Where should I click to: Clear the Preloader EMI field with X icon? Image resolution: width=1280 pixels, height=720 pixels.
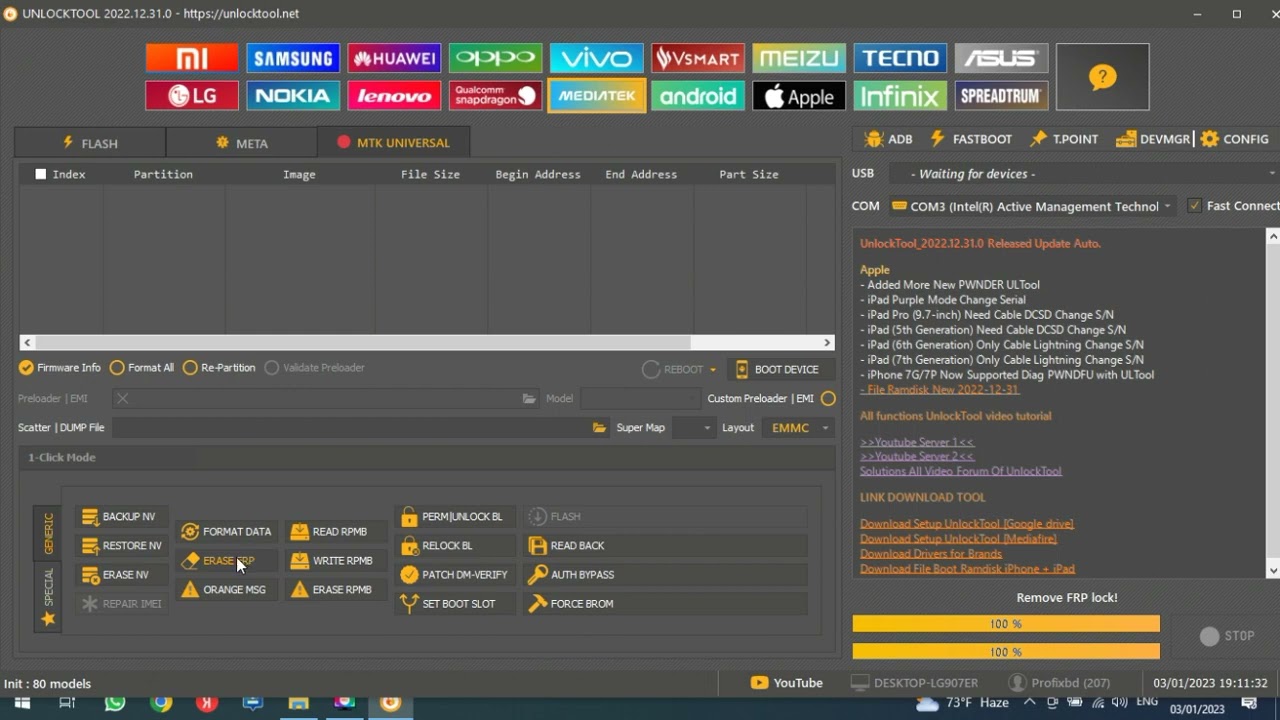[122, 398]
